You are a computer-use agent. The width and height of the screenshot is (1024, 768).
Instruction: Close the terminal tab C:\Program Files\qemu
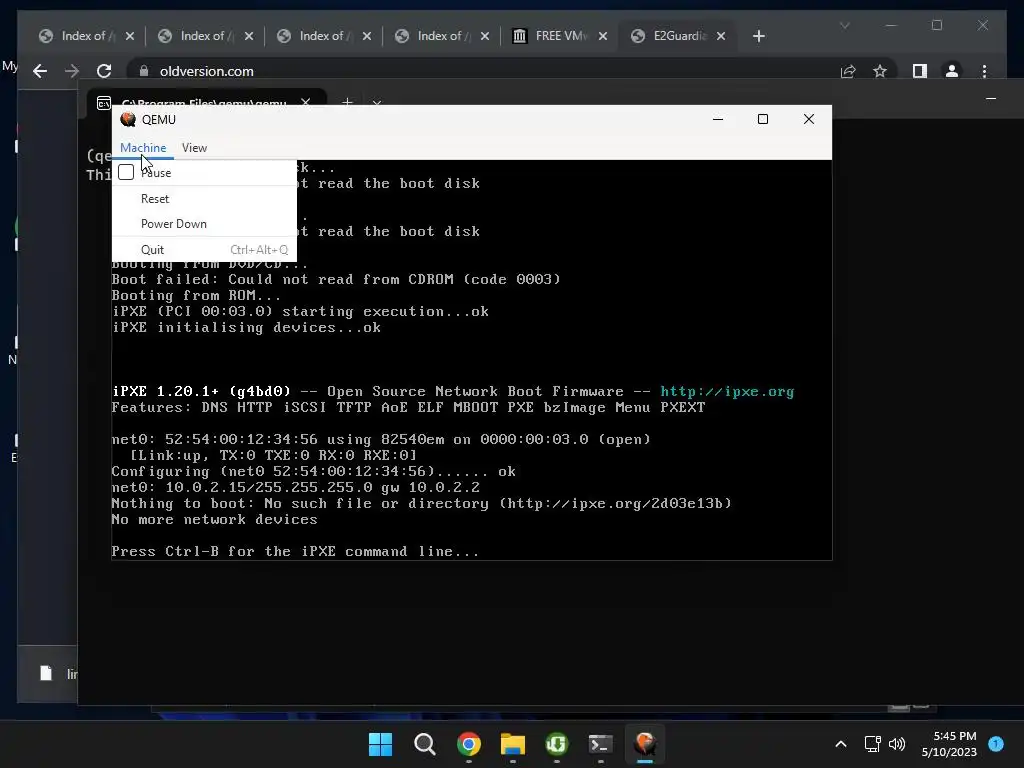(306, 103)
